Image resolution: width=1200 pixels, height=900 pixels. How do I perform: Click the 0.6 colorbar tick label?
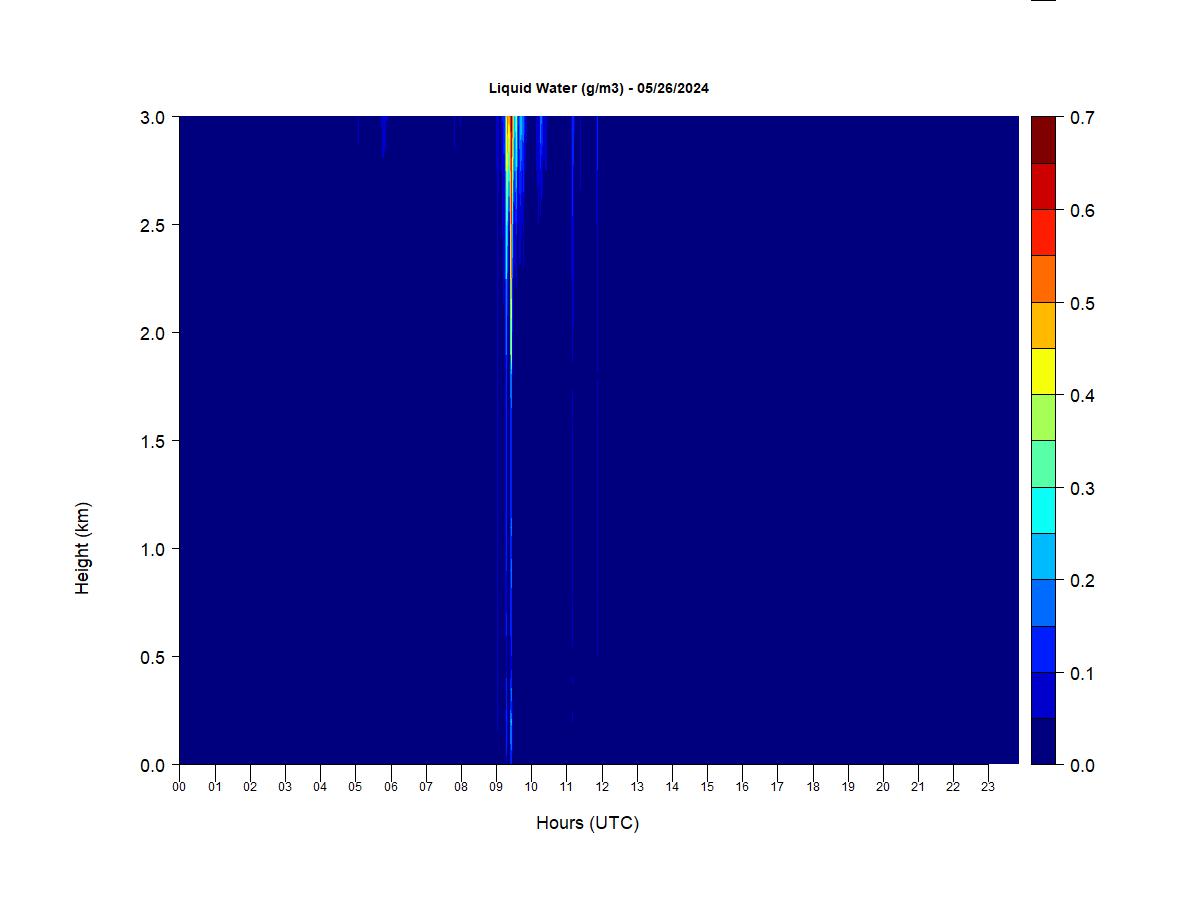tap(1082, 210)
